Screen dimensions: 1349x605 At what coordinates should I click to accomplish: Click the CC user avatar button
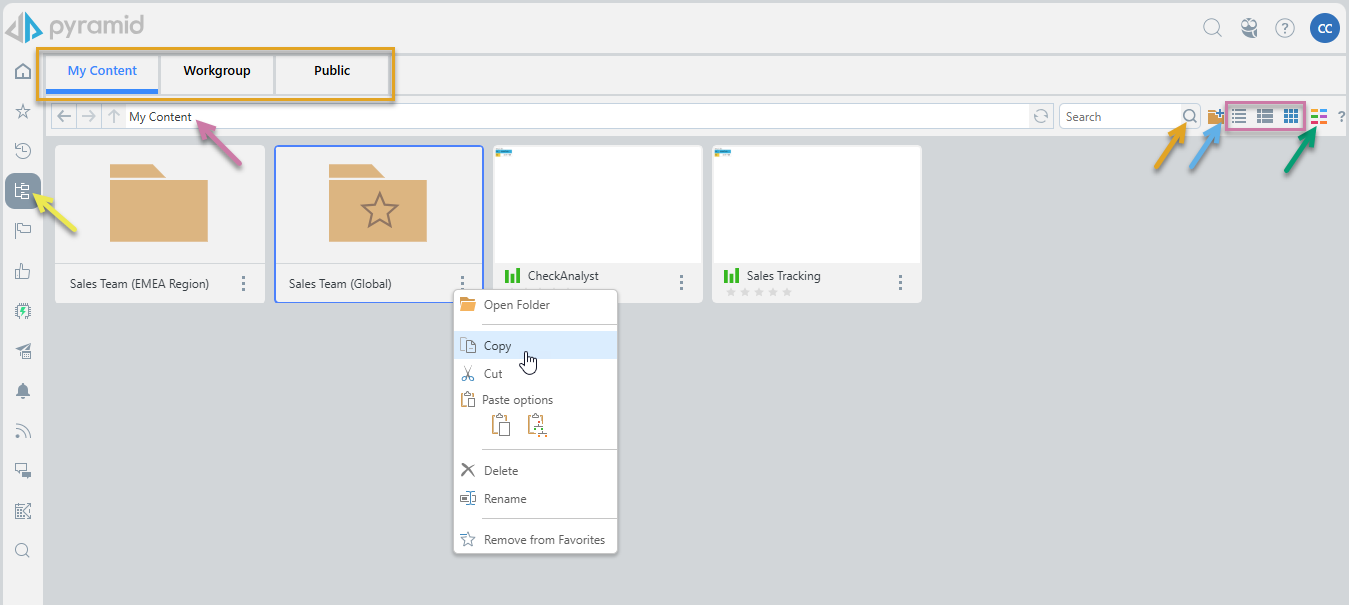(1324, 28)
